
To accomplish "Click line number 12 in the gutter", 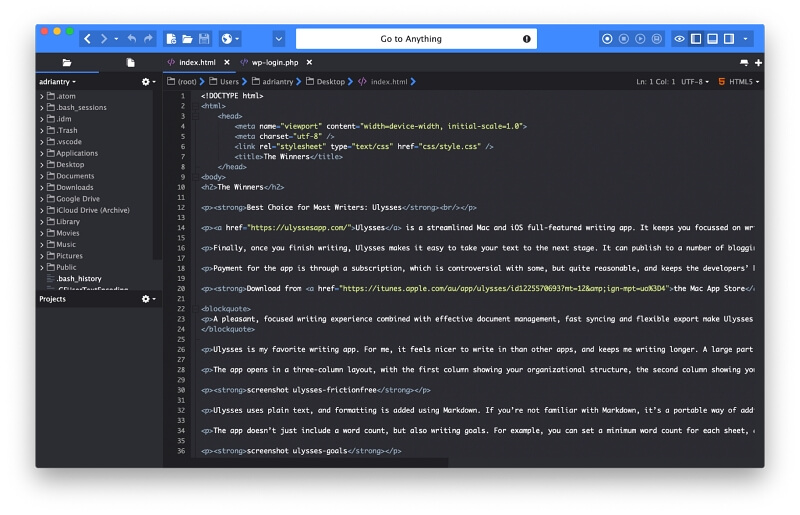I will click(x=181, y=208).
